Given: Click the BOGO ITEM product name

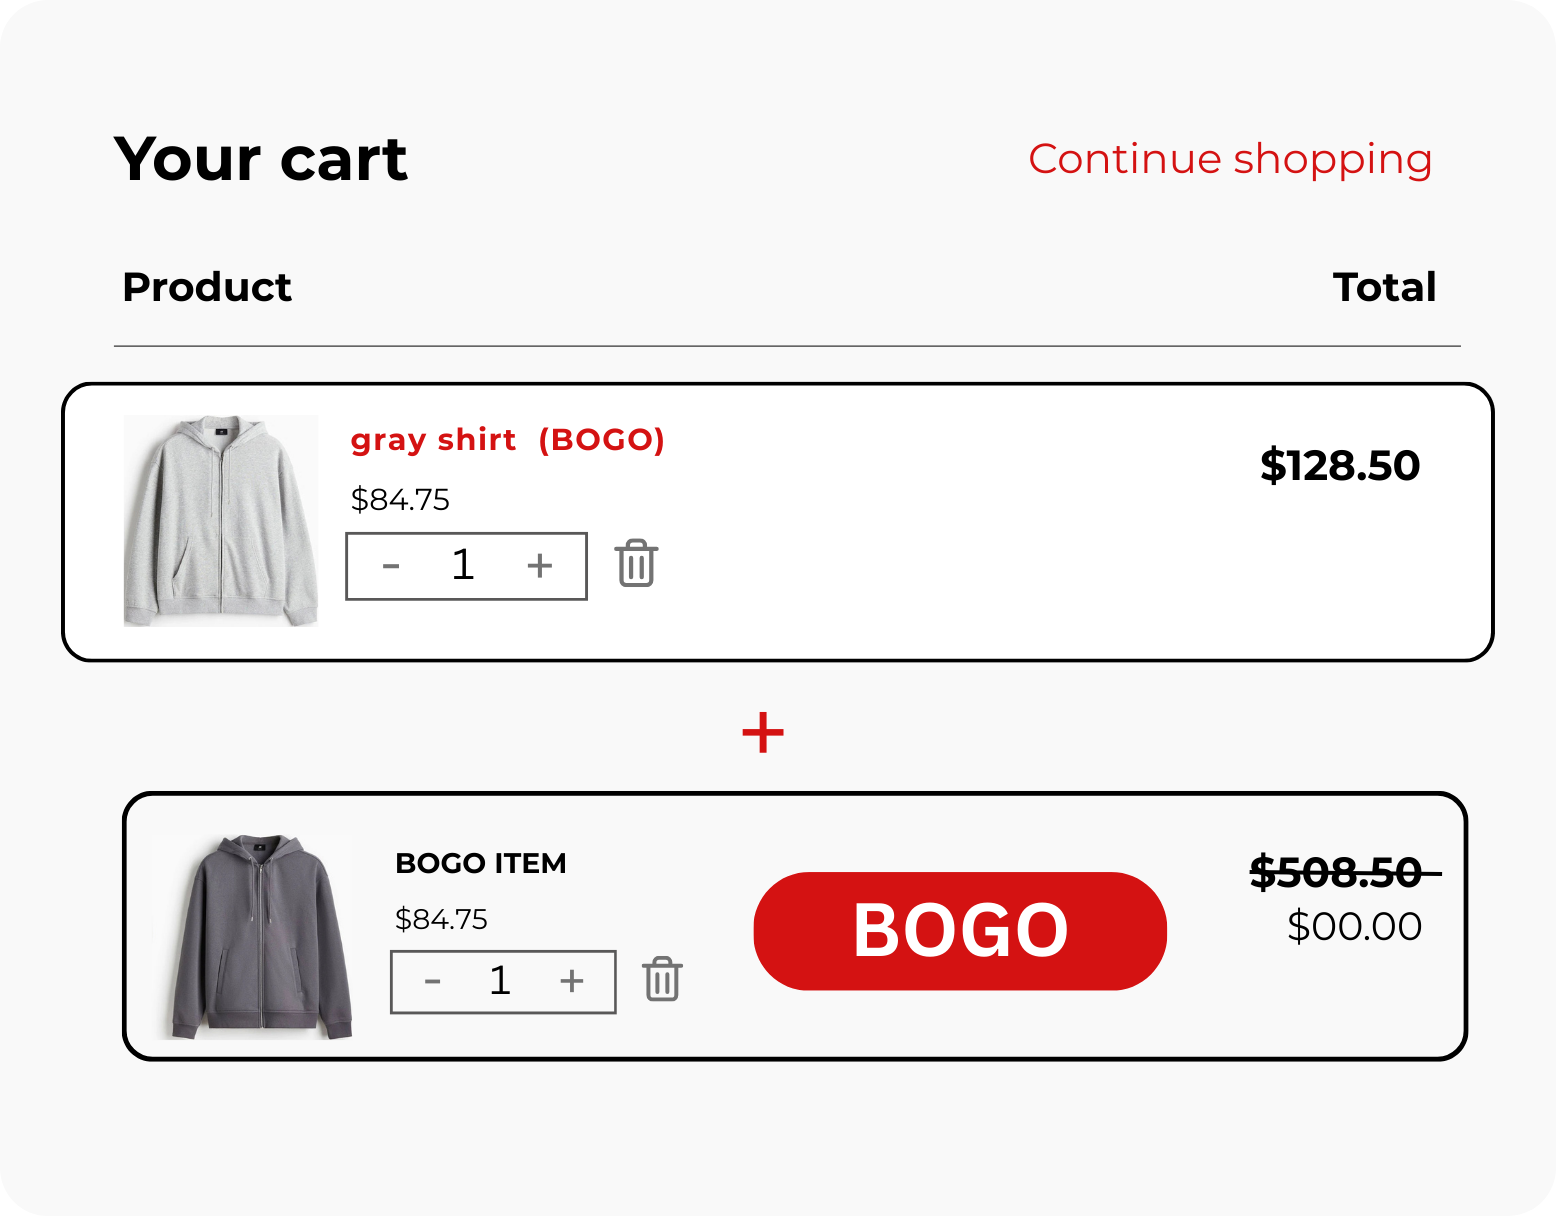Looking at the screenshot, I should pos(481,863).
